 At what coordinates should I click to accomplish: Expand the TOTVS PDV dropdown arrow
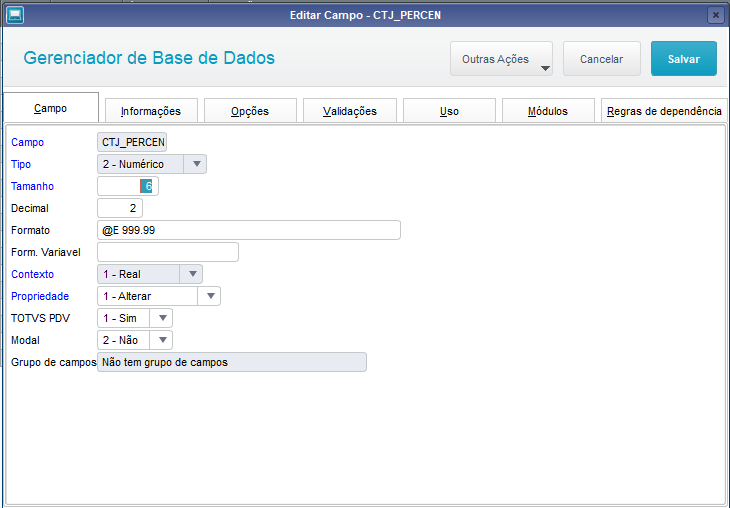pos(162,318)
